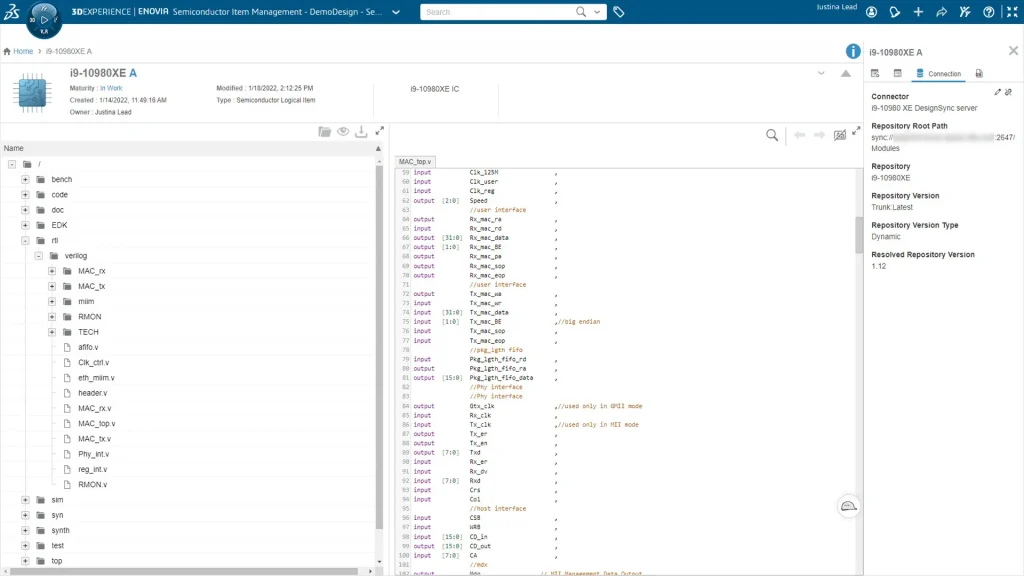This screenshot has width=1024, height=576.
Task: Click the top search input field
Action: tap(498, 12)
